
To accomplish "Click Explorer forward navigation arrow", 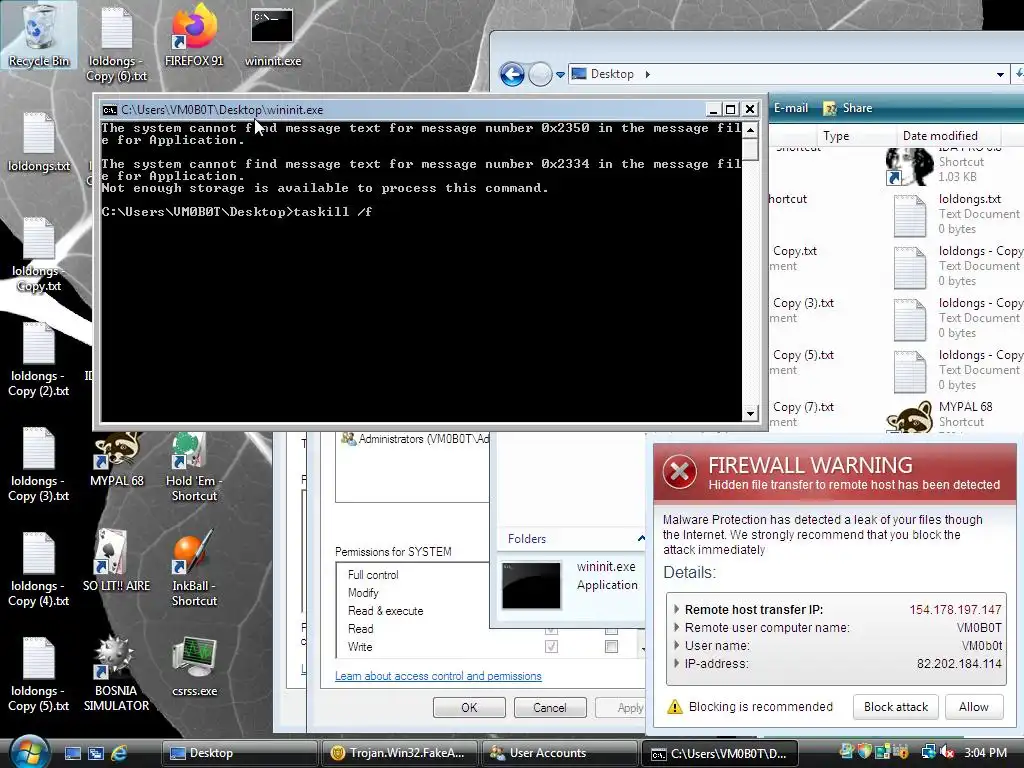I will (x=540, y=74).
